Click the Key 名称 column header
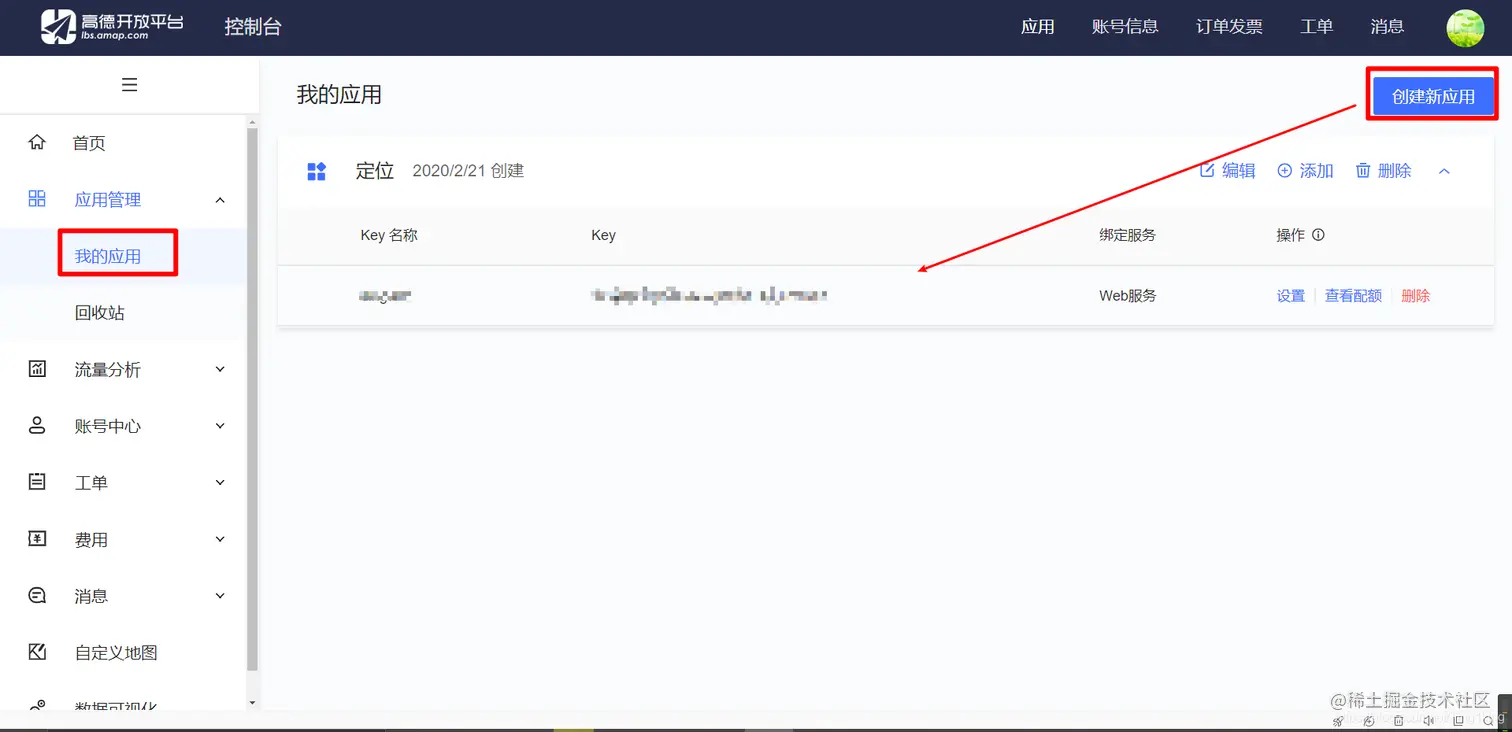 389,235
